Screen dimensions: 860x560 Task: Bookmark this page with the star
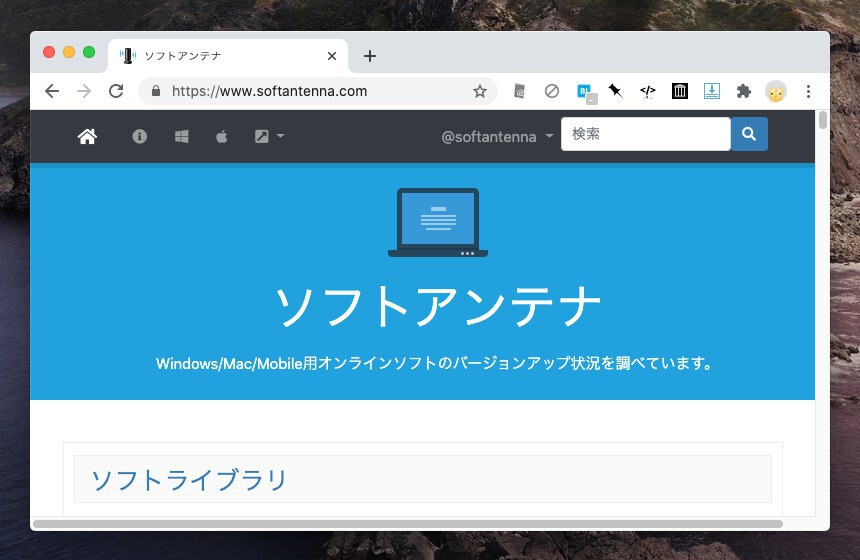pyautogui.click(x=480, y=91)
